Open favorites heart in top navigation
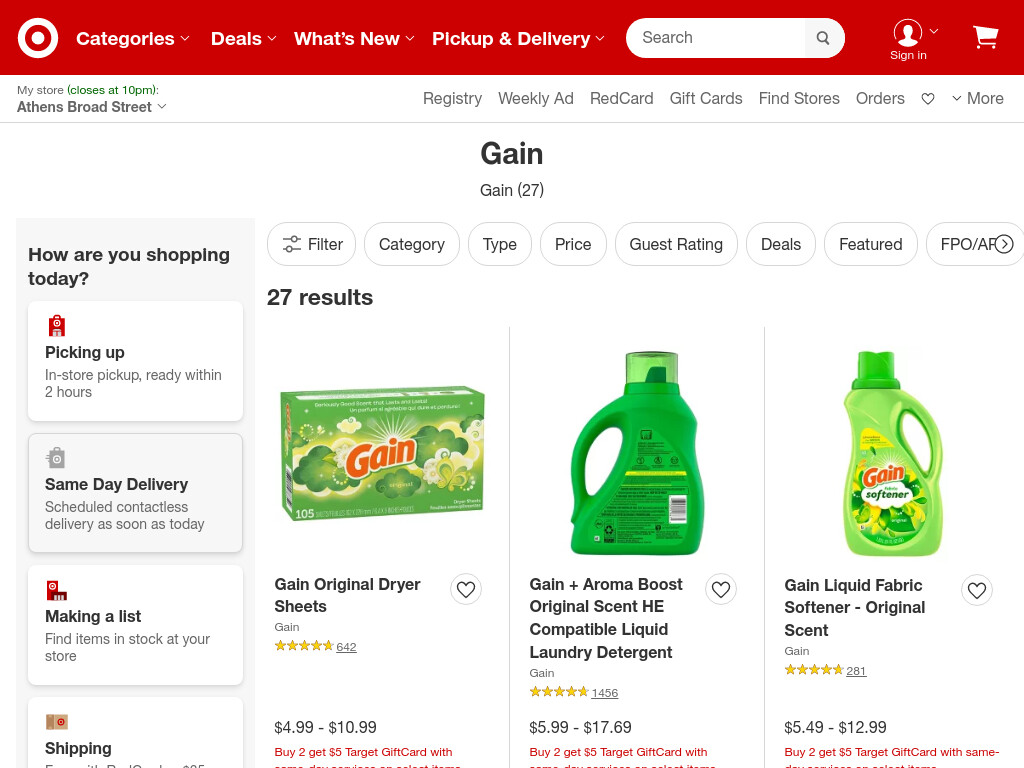This screenshot has height=768, width=1024. click(x=927, y=99)
